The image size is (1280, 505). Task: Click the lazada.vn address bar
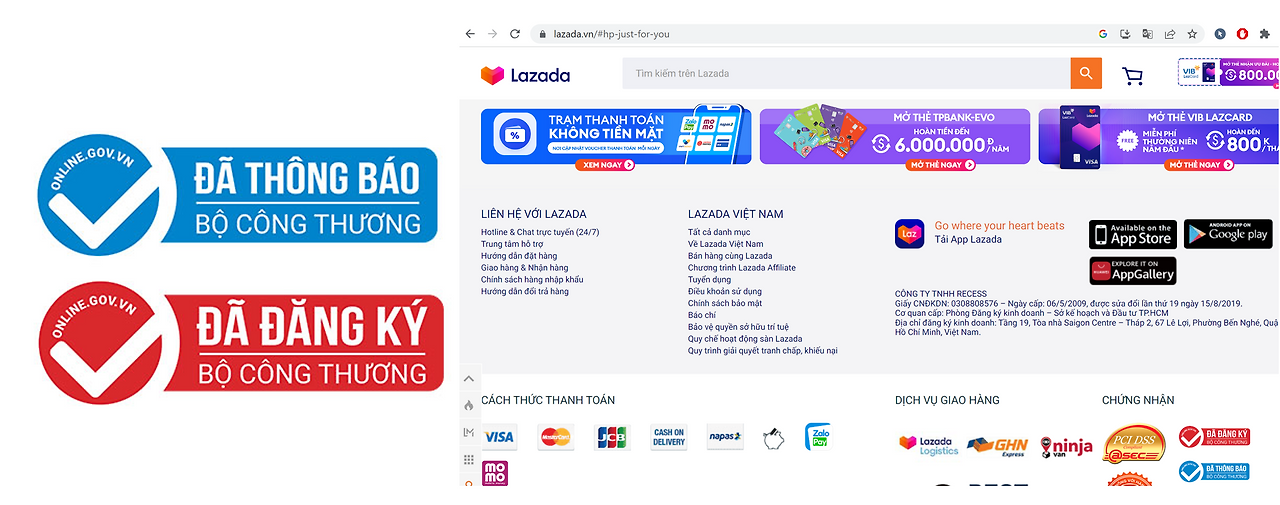[812, 34]
